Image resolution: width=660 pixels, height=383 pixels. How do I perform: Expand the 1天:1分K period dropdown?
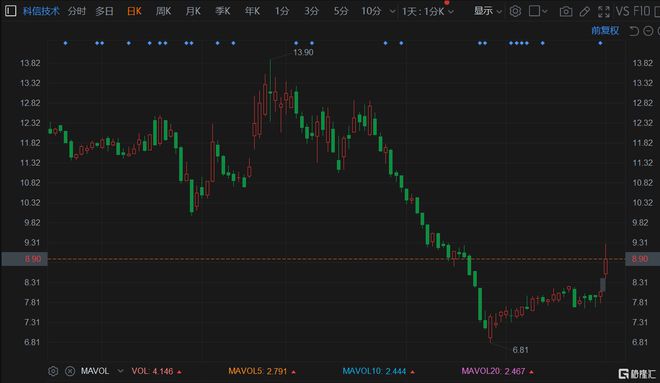tap(428, 11)
